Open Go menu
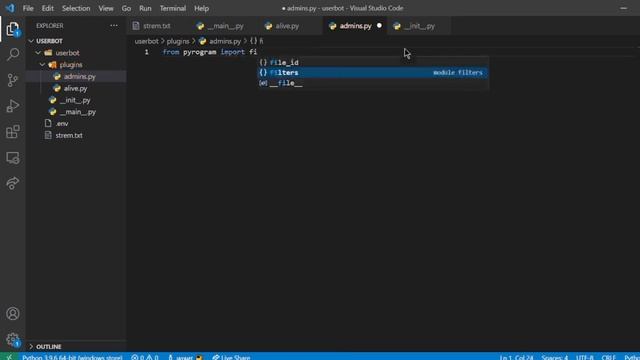 126,8
